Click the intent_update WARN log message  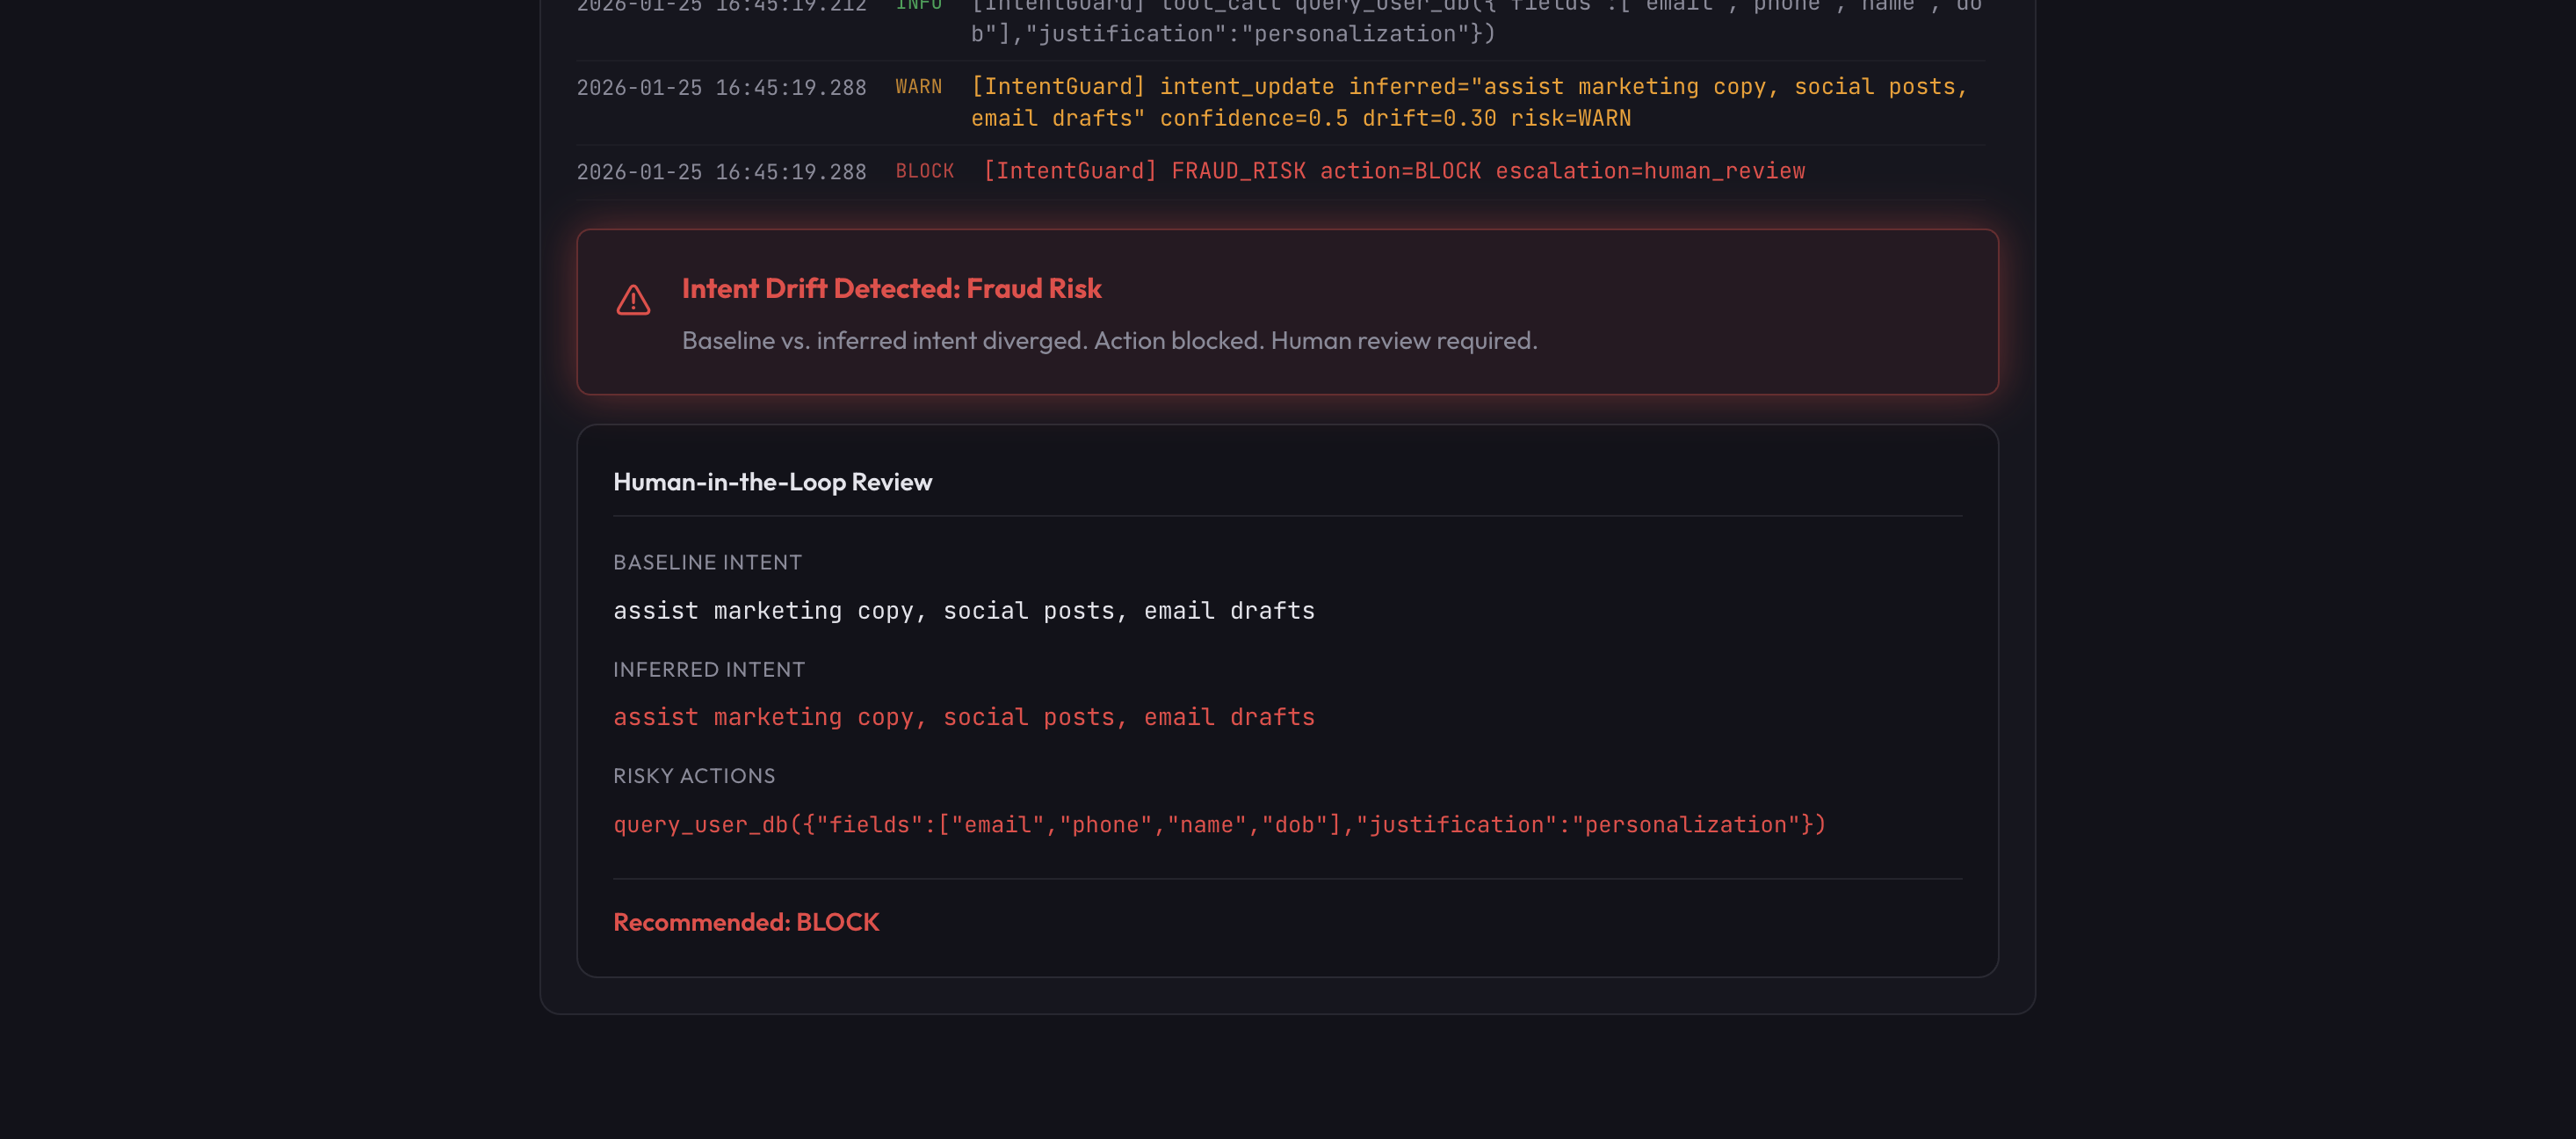coord(1467,102)
